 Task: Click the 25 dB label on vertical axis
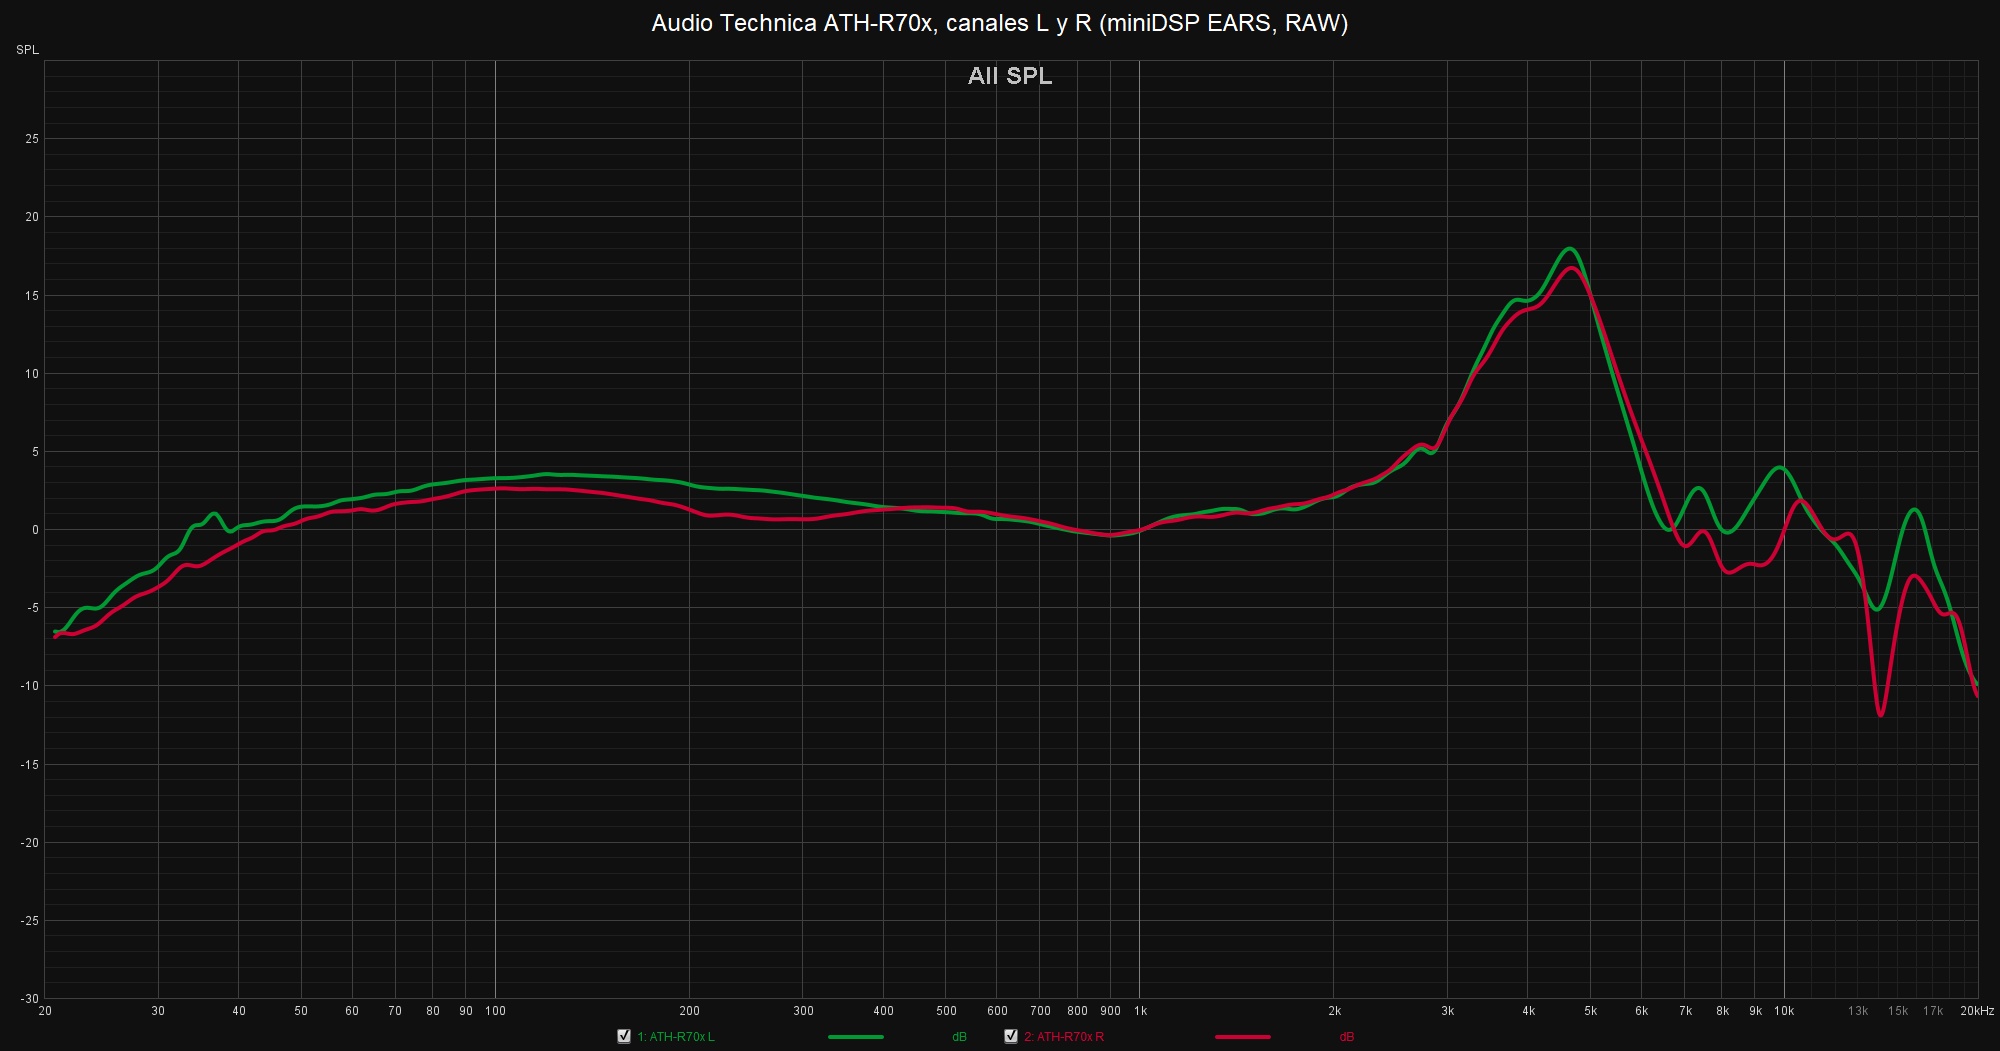click(32, 139)
